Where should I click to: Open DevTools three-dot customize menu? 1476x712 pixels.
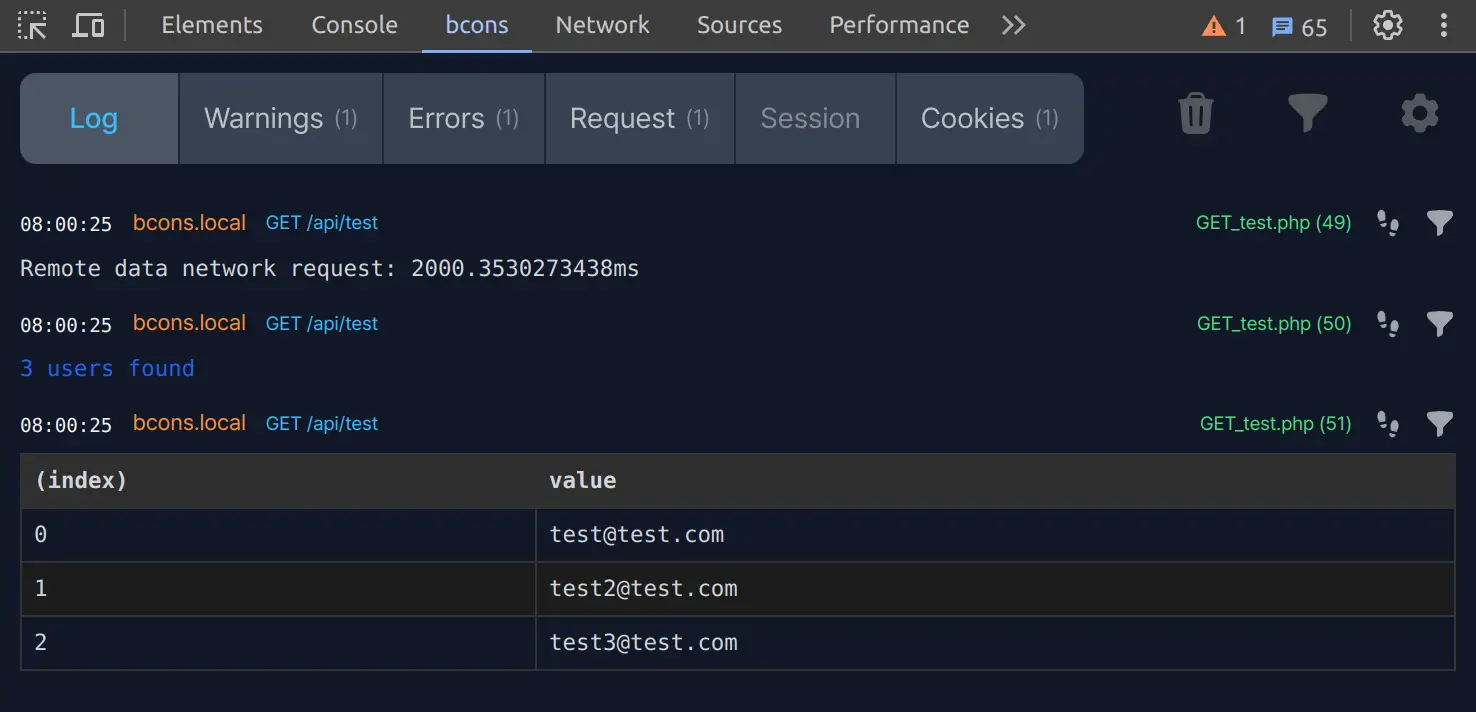point(1443,26)
